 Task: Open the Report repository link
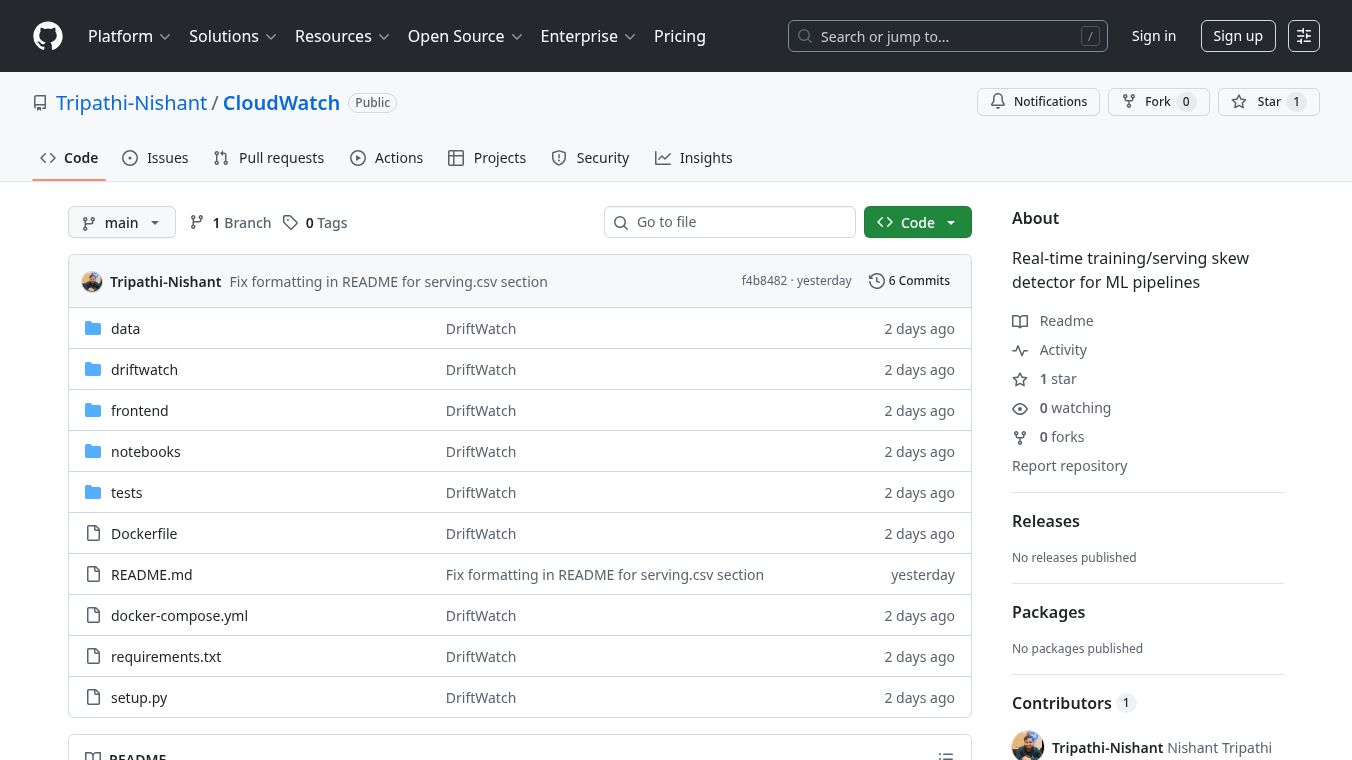tap(1069, 466)
